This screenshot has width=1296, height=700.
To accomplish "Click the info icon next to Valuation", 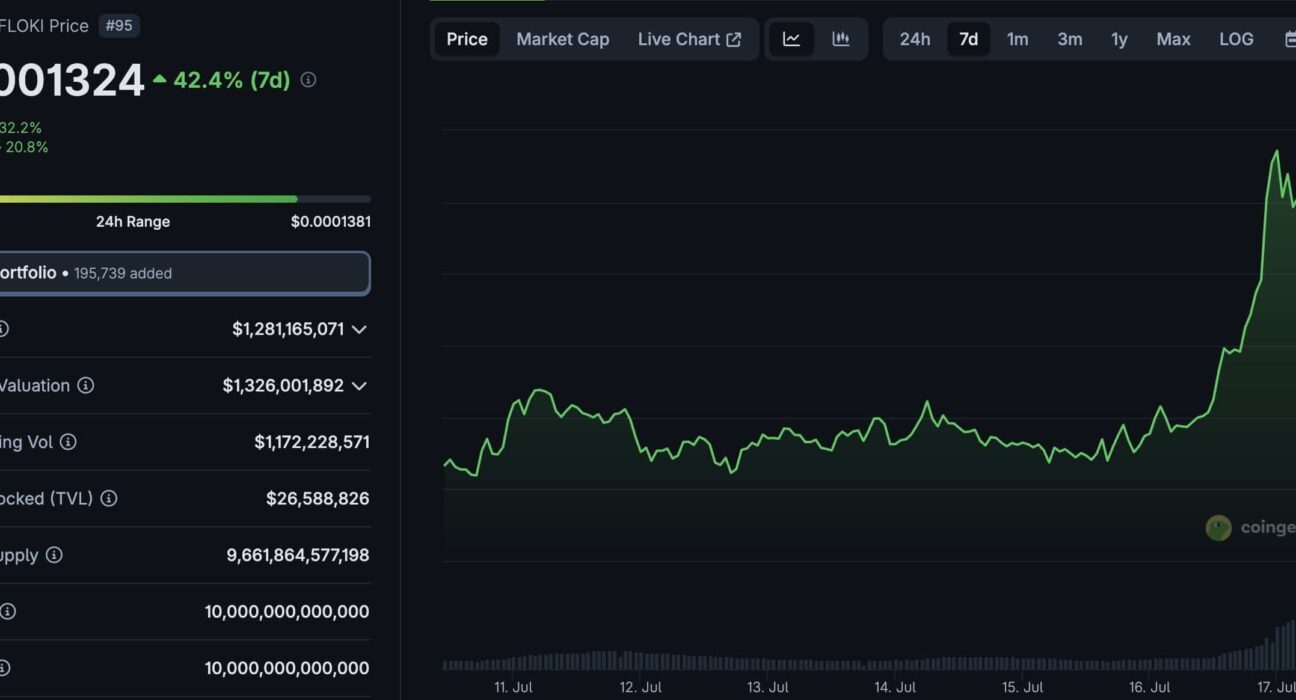I will pyautogui.click(x=86, y=385).
